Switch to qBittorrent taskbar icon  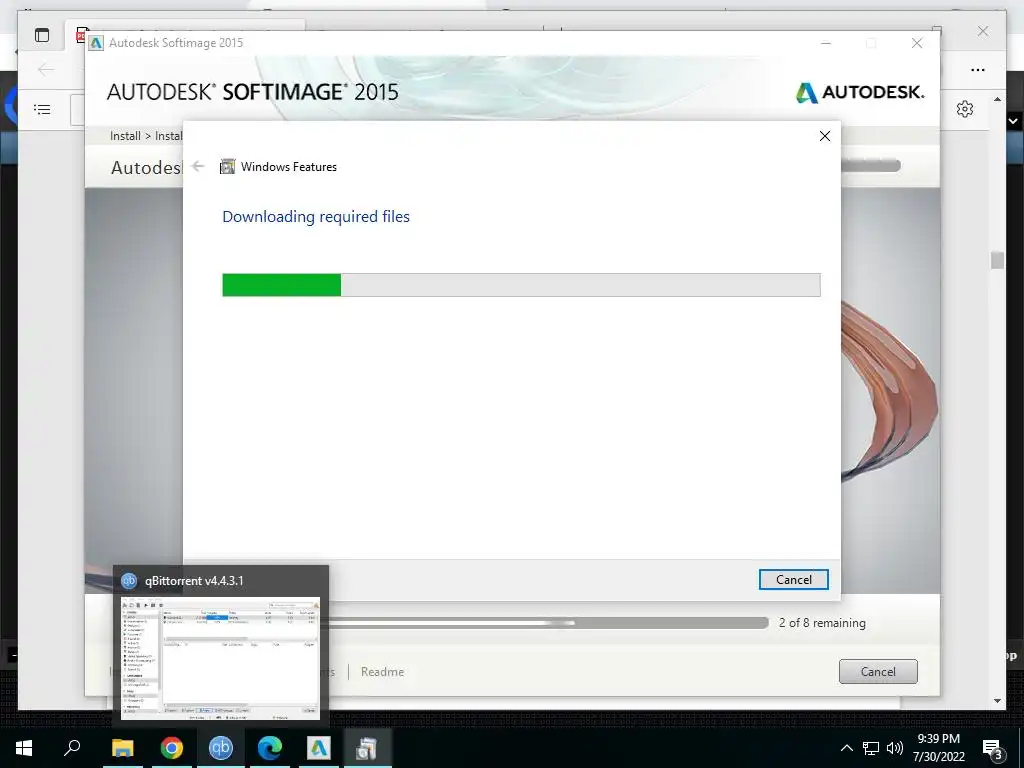point(221,748)
